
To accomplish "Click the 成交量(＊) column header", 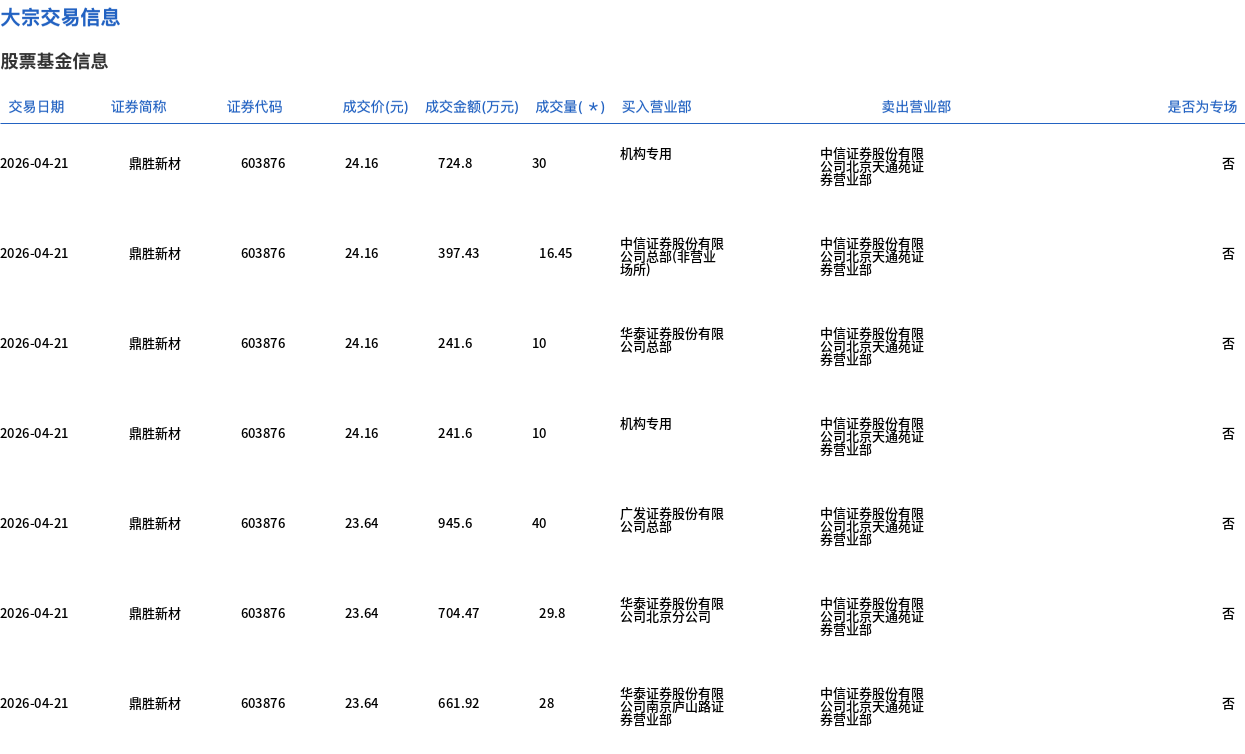I will click(x=570, y=107).
